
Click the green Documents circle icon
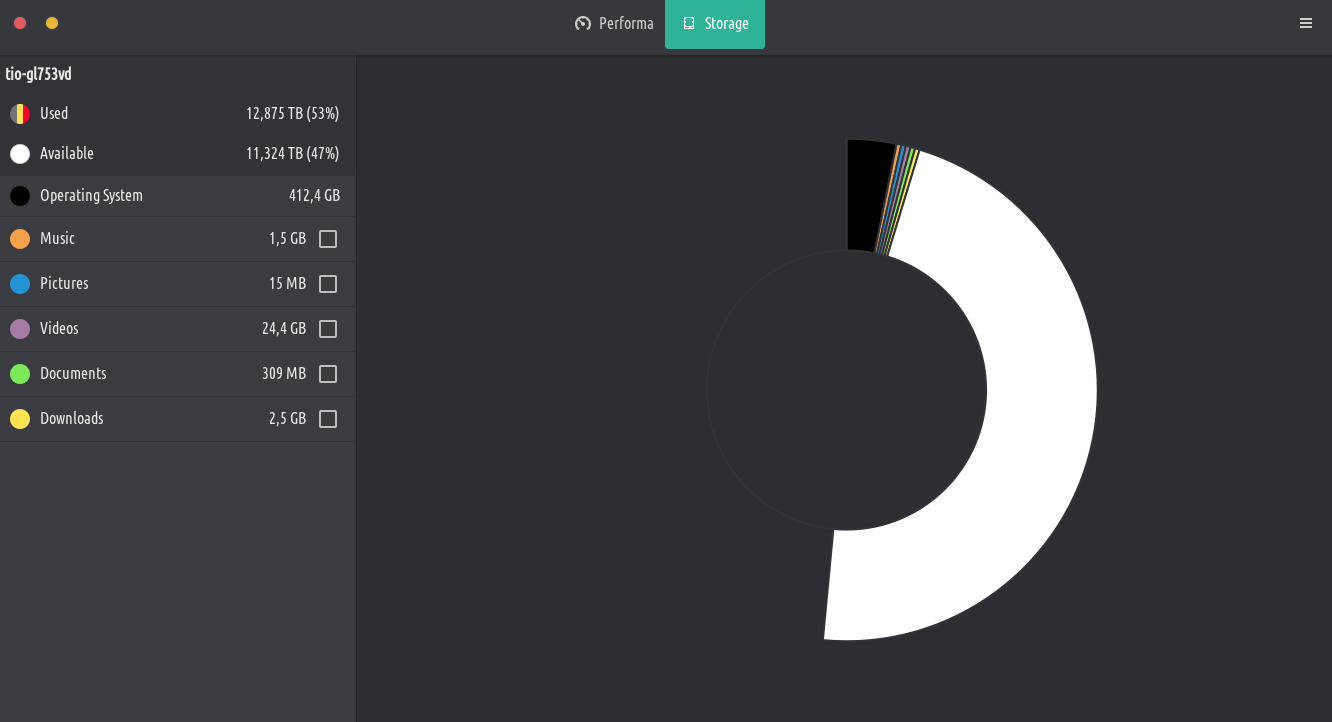tap(20, 374)
